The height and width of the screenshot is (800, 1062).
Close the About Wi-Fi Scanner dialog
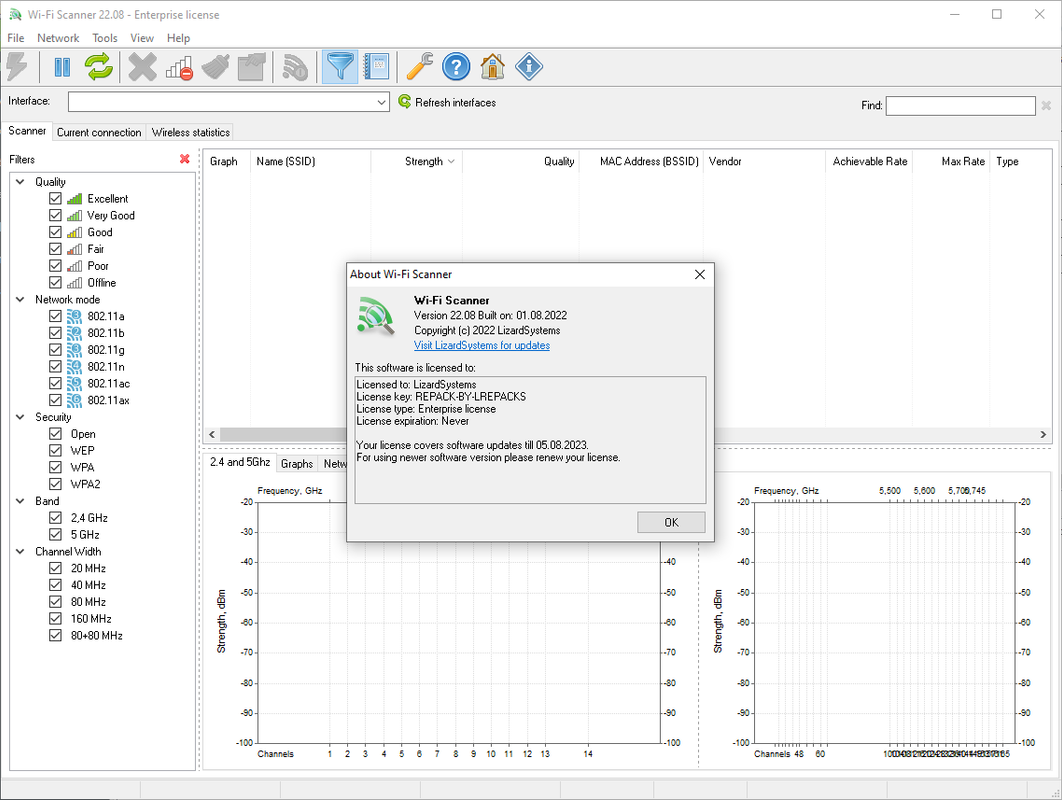(x=700, y=274)
